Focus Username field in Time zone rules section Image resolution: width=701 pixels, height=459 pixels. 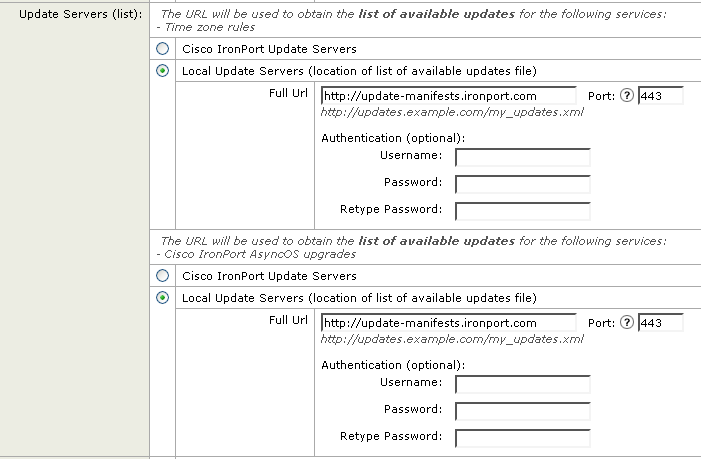point(523,157)
